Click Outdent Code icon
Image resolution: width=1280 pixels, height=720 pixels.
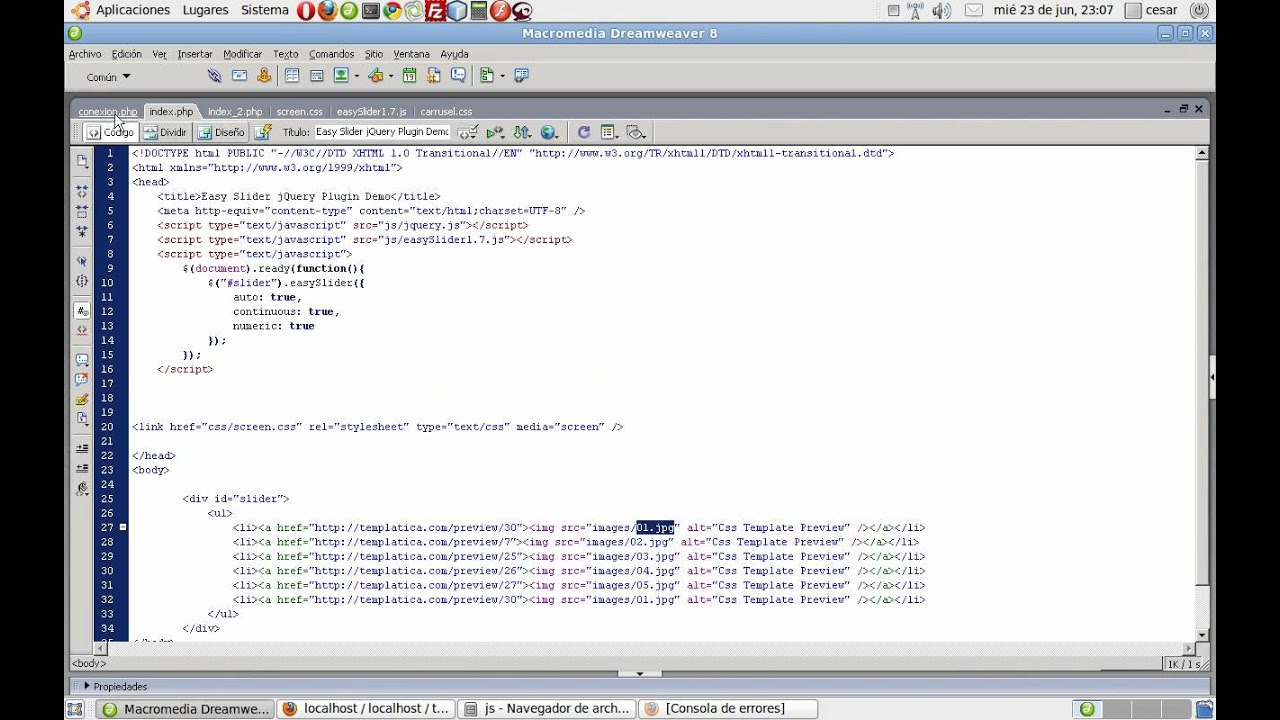click(82, 468)
